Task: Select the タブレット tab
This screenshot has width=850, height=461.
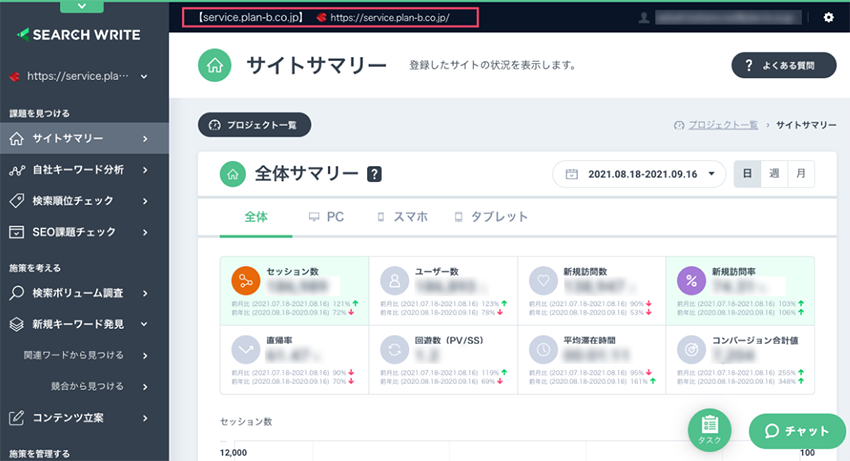Action: 491,217
